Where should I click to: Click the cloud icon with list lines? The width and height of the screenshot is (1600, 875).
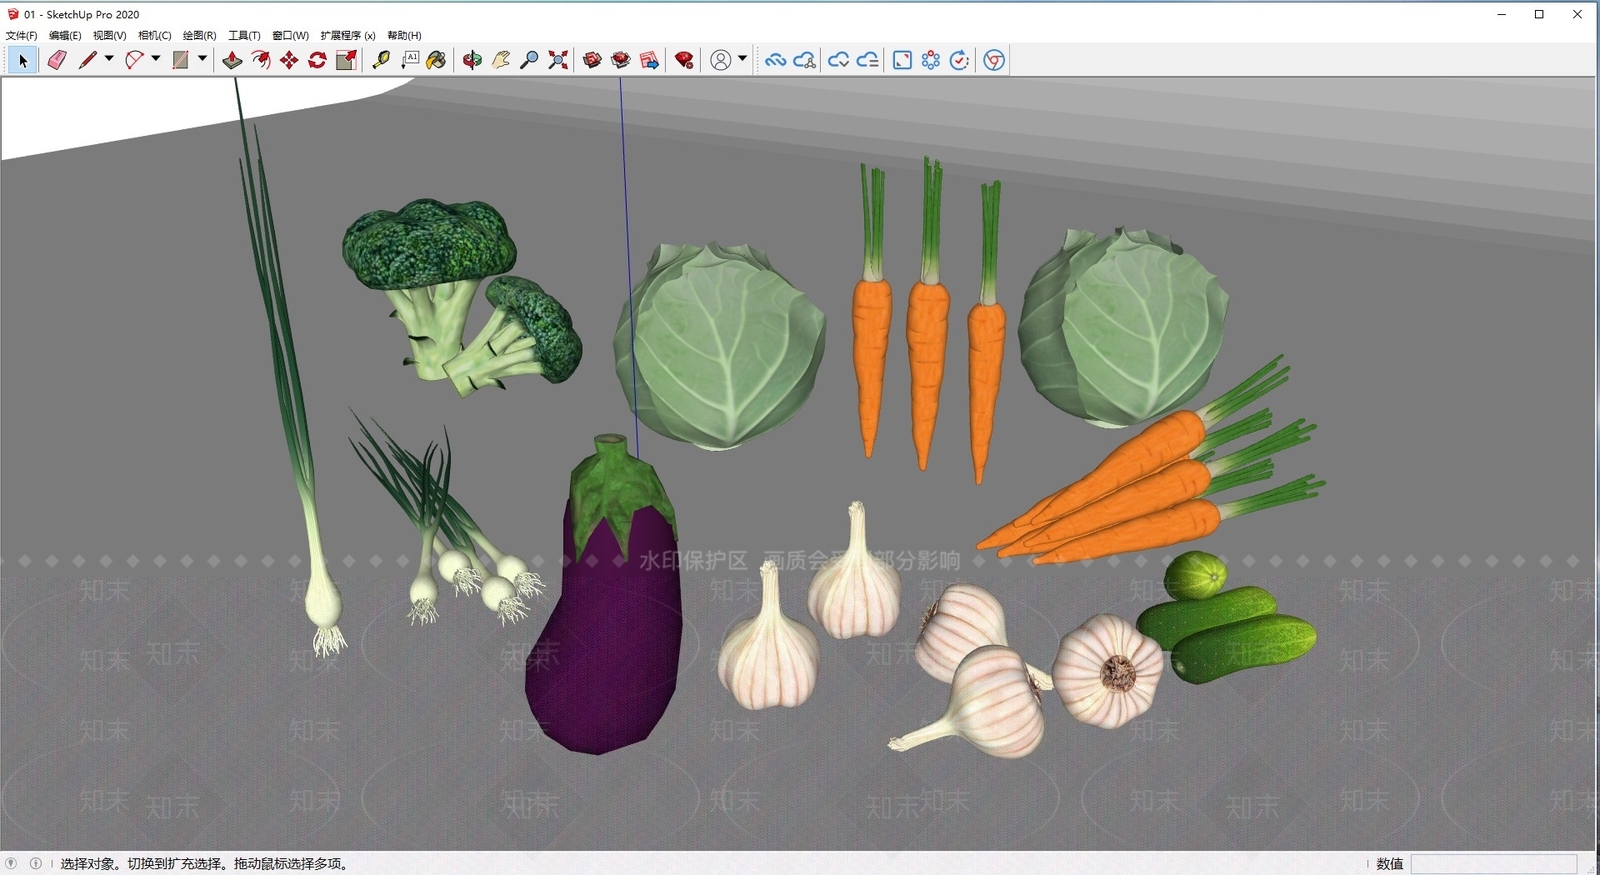coord(868,61)
